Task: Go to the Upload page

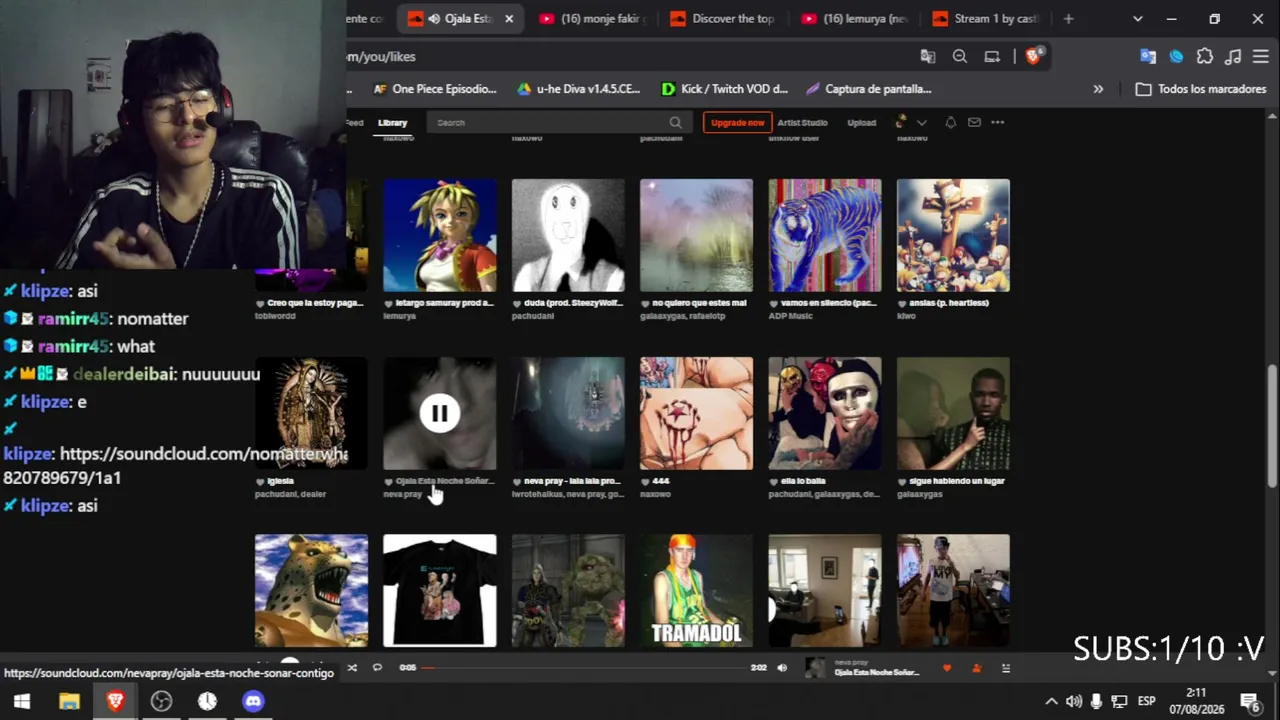Action: (861, 123)
